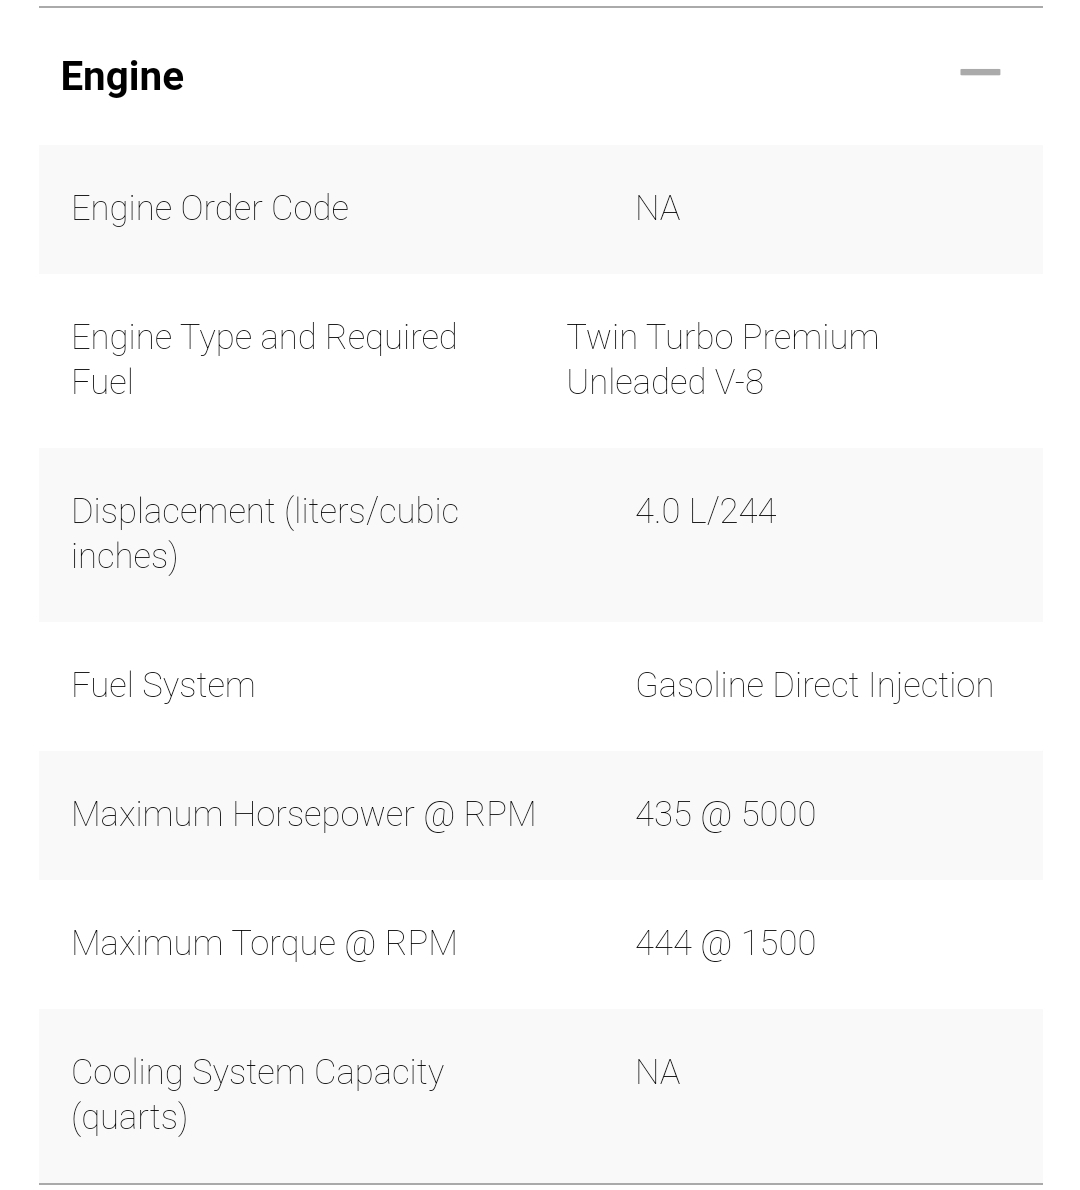Select the Cooling System Capacity (quarts) label
The height and width of the screenshot is (1190, 1080).
coord(257,1094)
